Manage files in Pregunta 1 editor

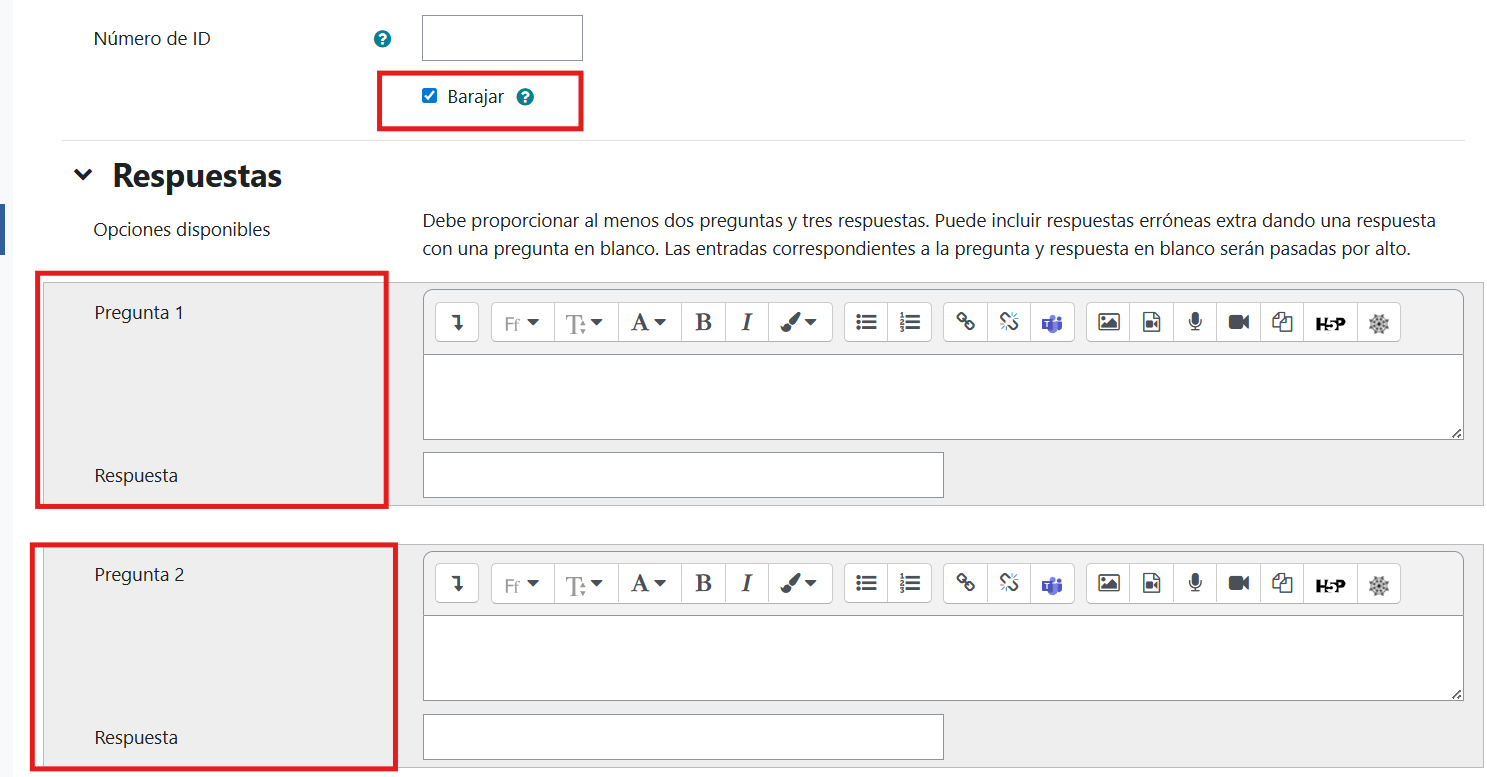tap(1282, 322)
